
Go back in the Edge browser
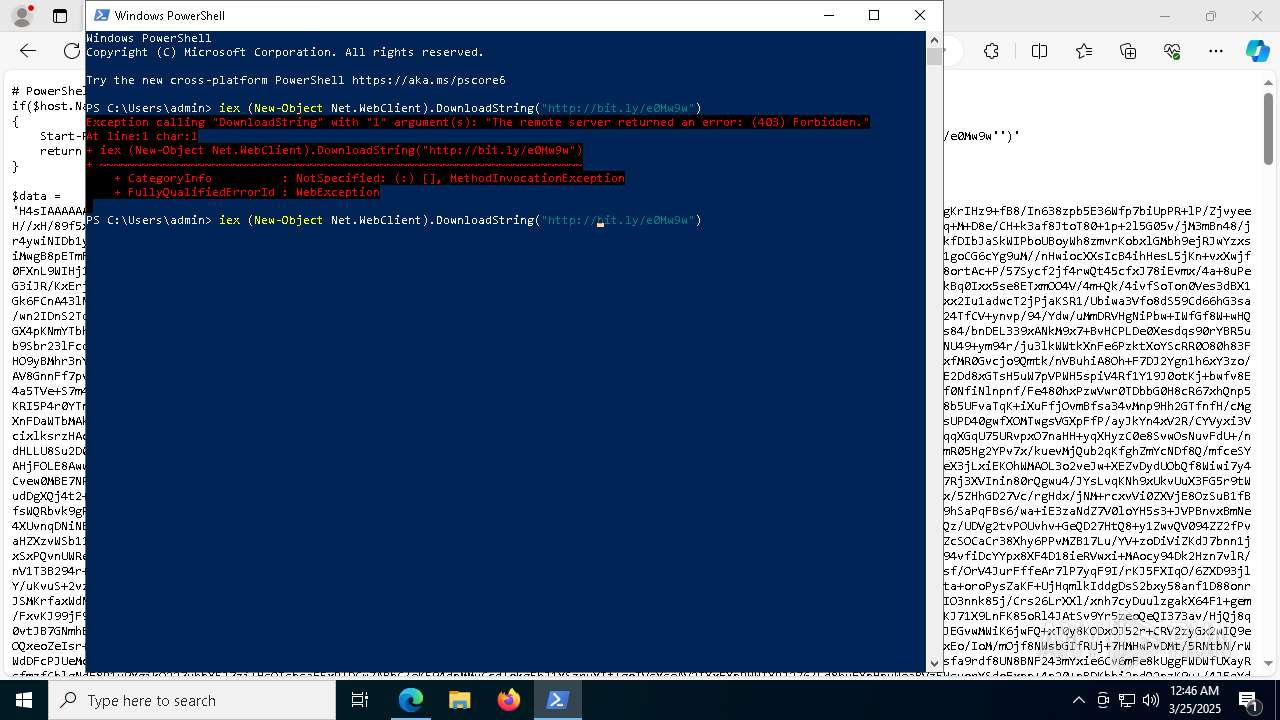(28, 51)
